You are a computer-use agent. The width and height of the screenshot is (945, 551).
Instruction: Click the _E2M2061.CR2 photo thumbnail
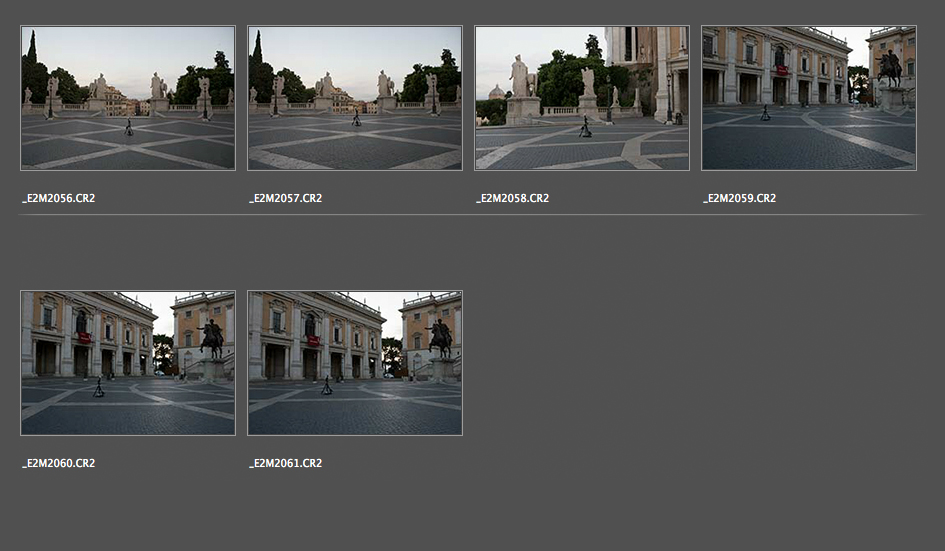pyautogui.click(x=355, y=363)
